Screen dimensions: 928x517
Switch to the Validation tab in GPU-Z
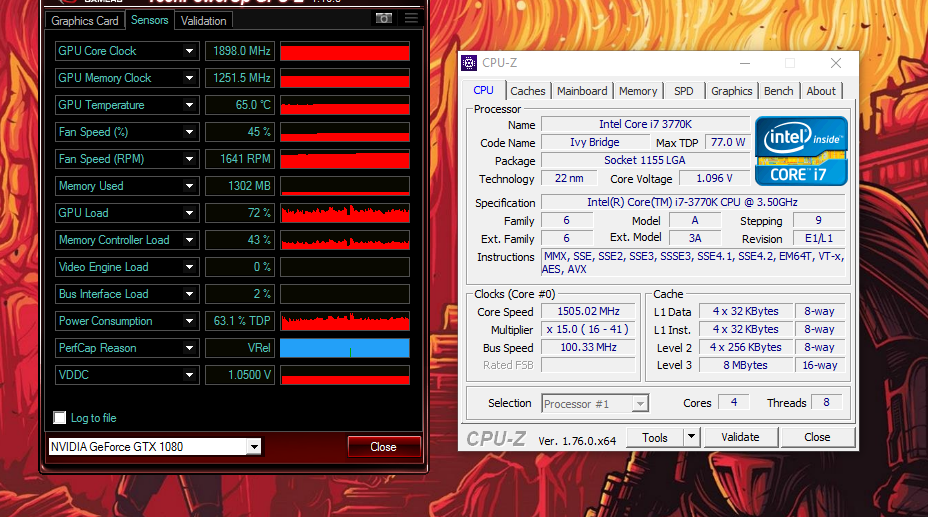click(204, 21)
